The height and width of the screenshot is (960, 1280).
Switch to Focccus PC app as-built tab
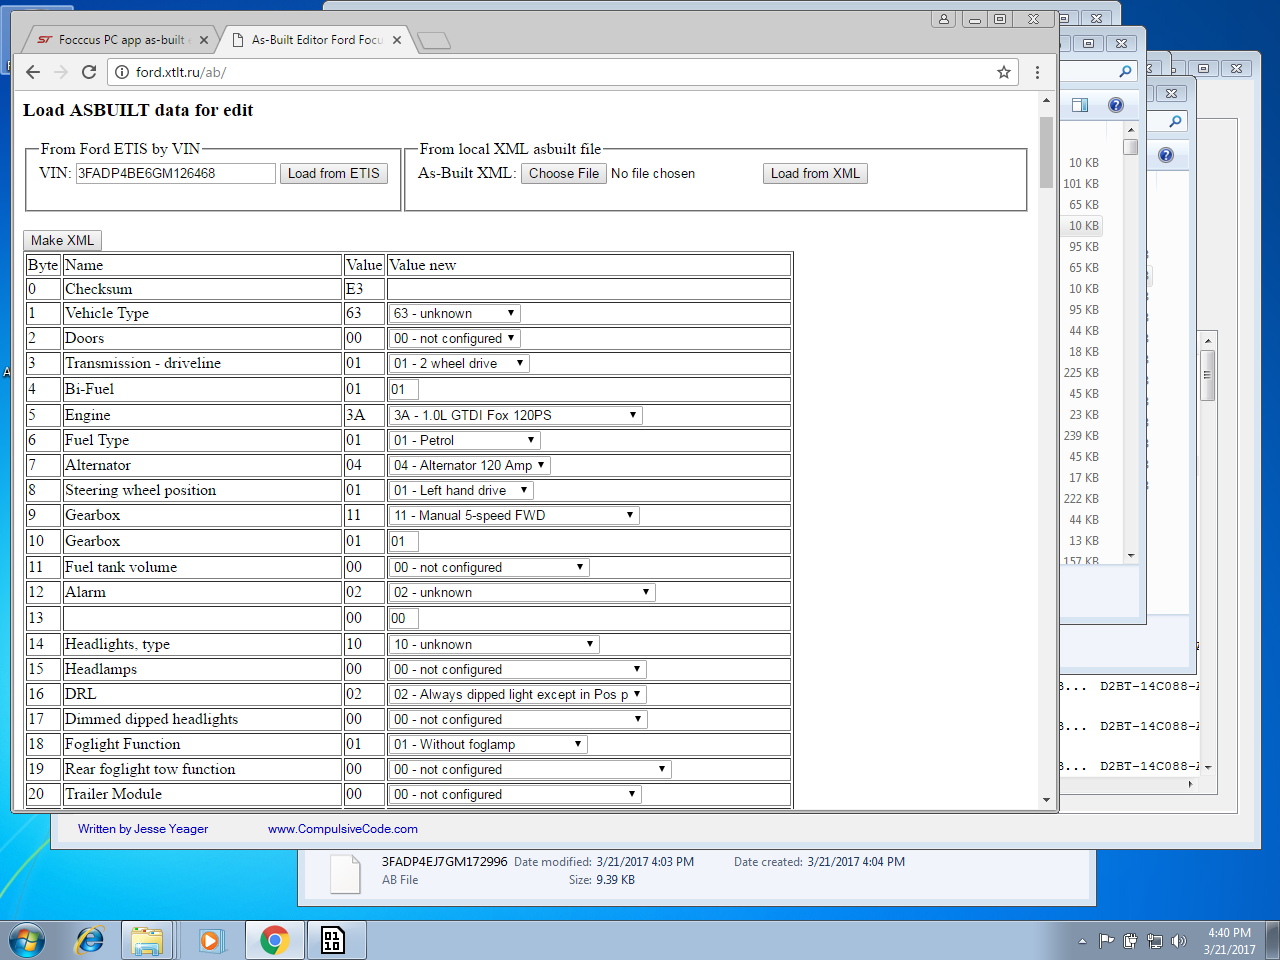[120, 40]
